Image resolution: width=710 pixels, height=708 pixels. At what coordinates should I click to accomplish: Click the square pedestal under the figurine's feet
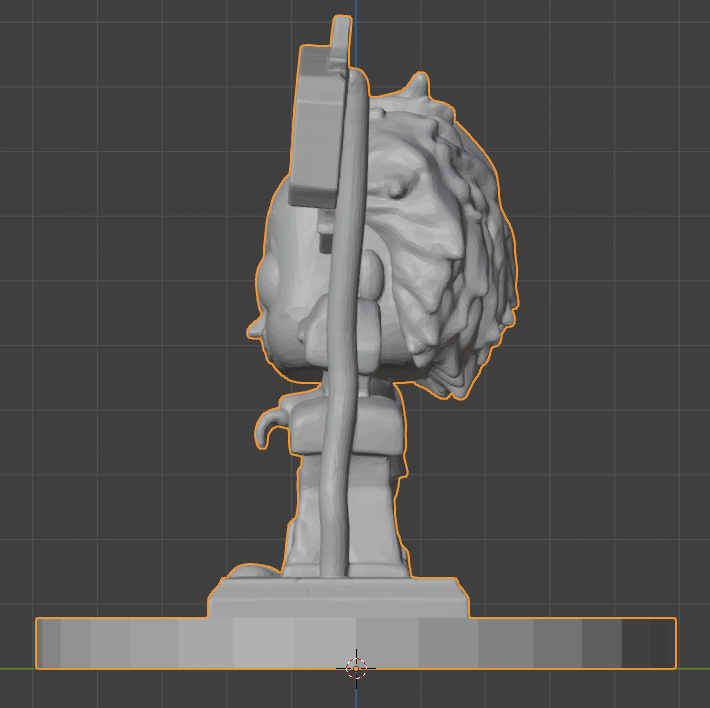338,598
